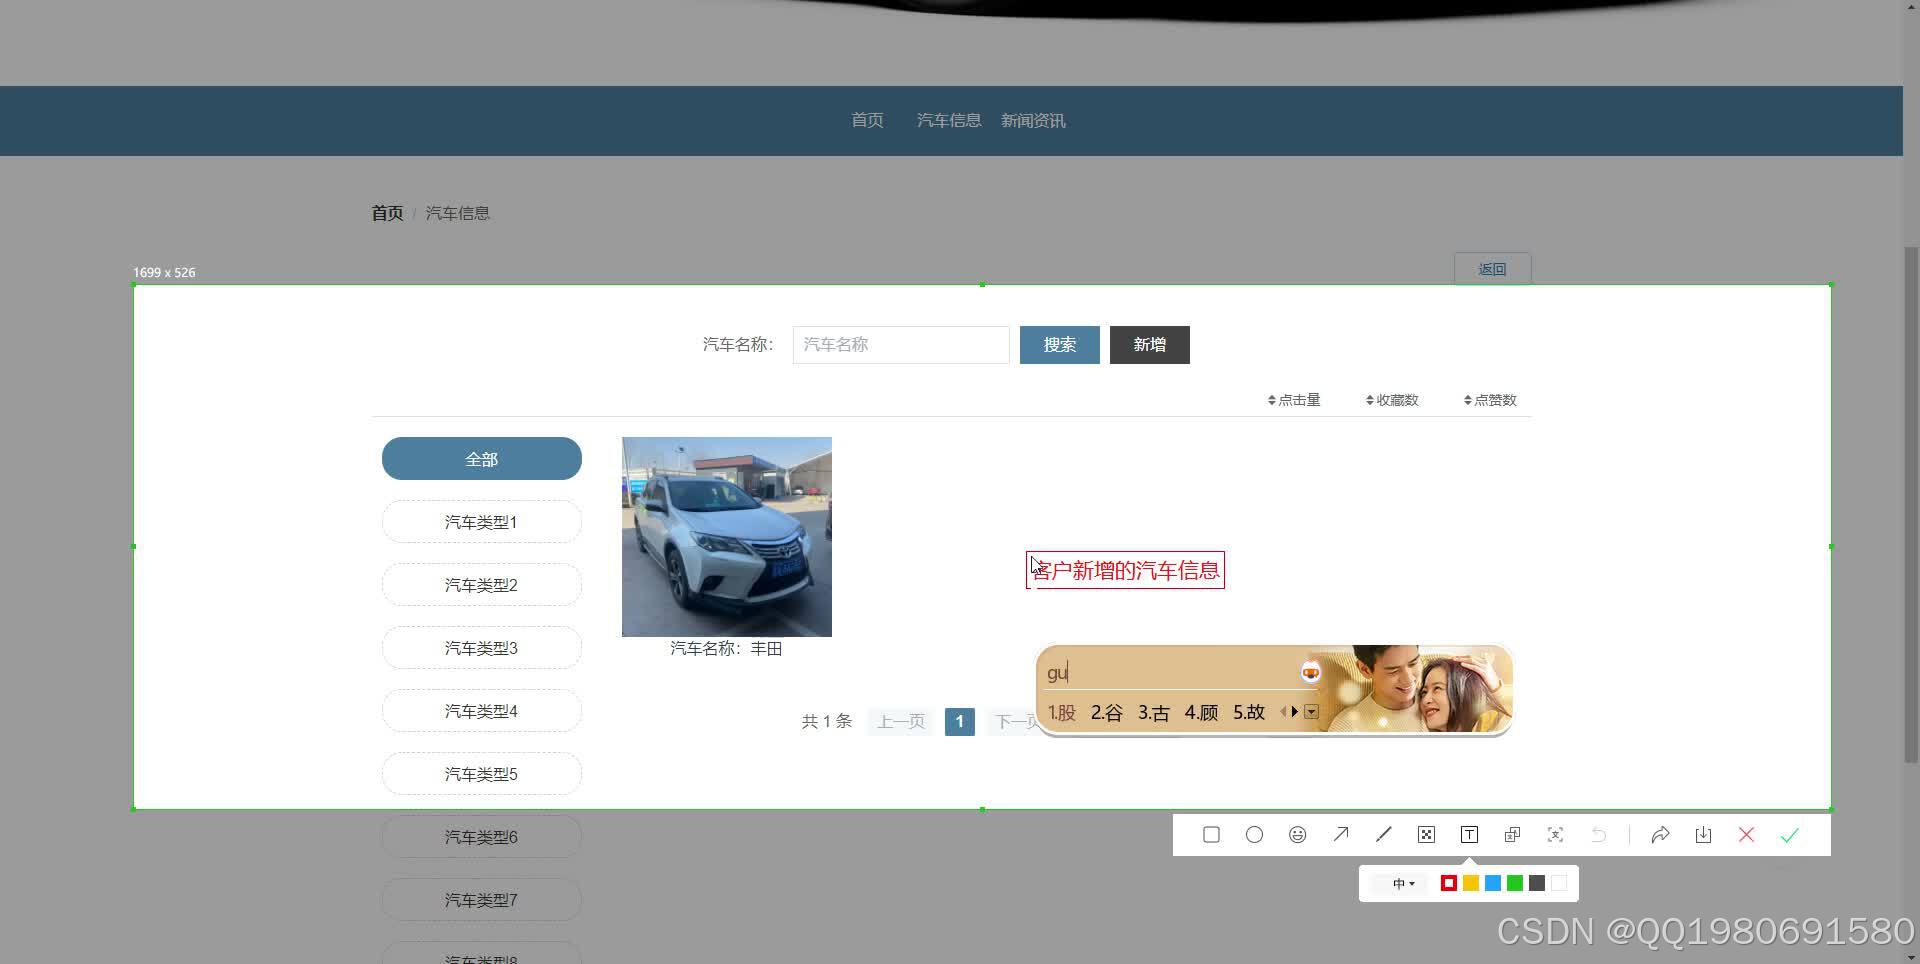
Task: Click the 返回 button
Action: (1492, 269)
